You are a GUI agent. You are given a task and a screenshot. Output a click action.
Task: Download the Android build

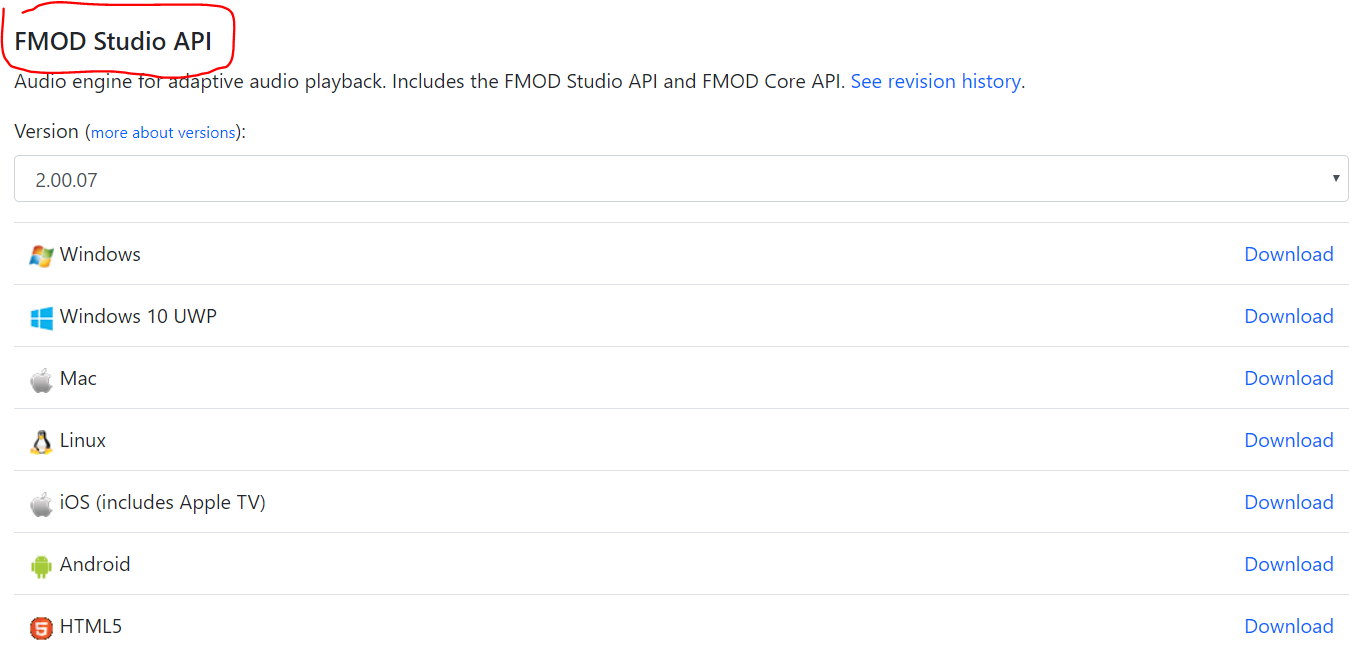pyautogui.click(x=1288, y=565)
